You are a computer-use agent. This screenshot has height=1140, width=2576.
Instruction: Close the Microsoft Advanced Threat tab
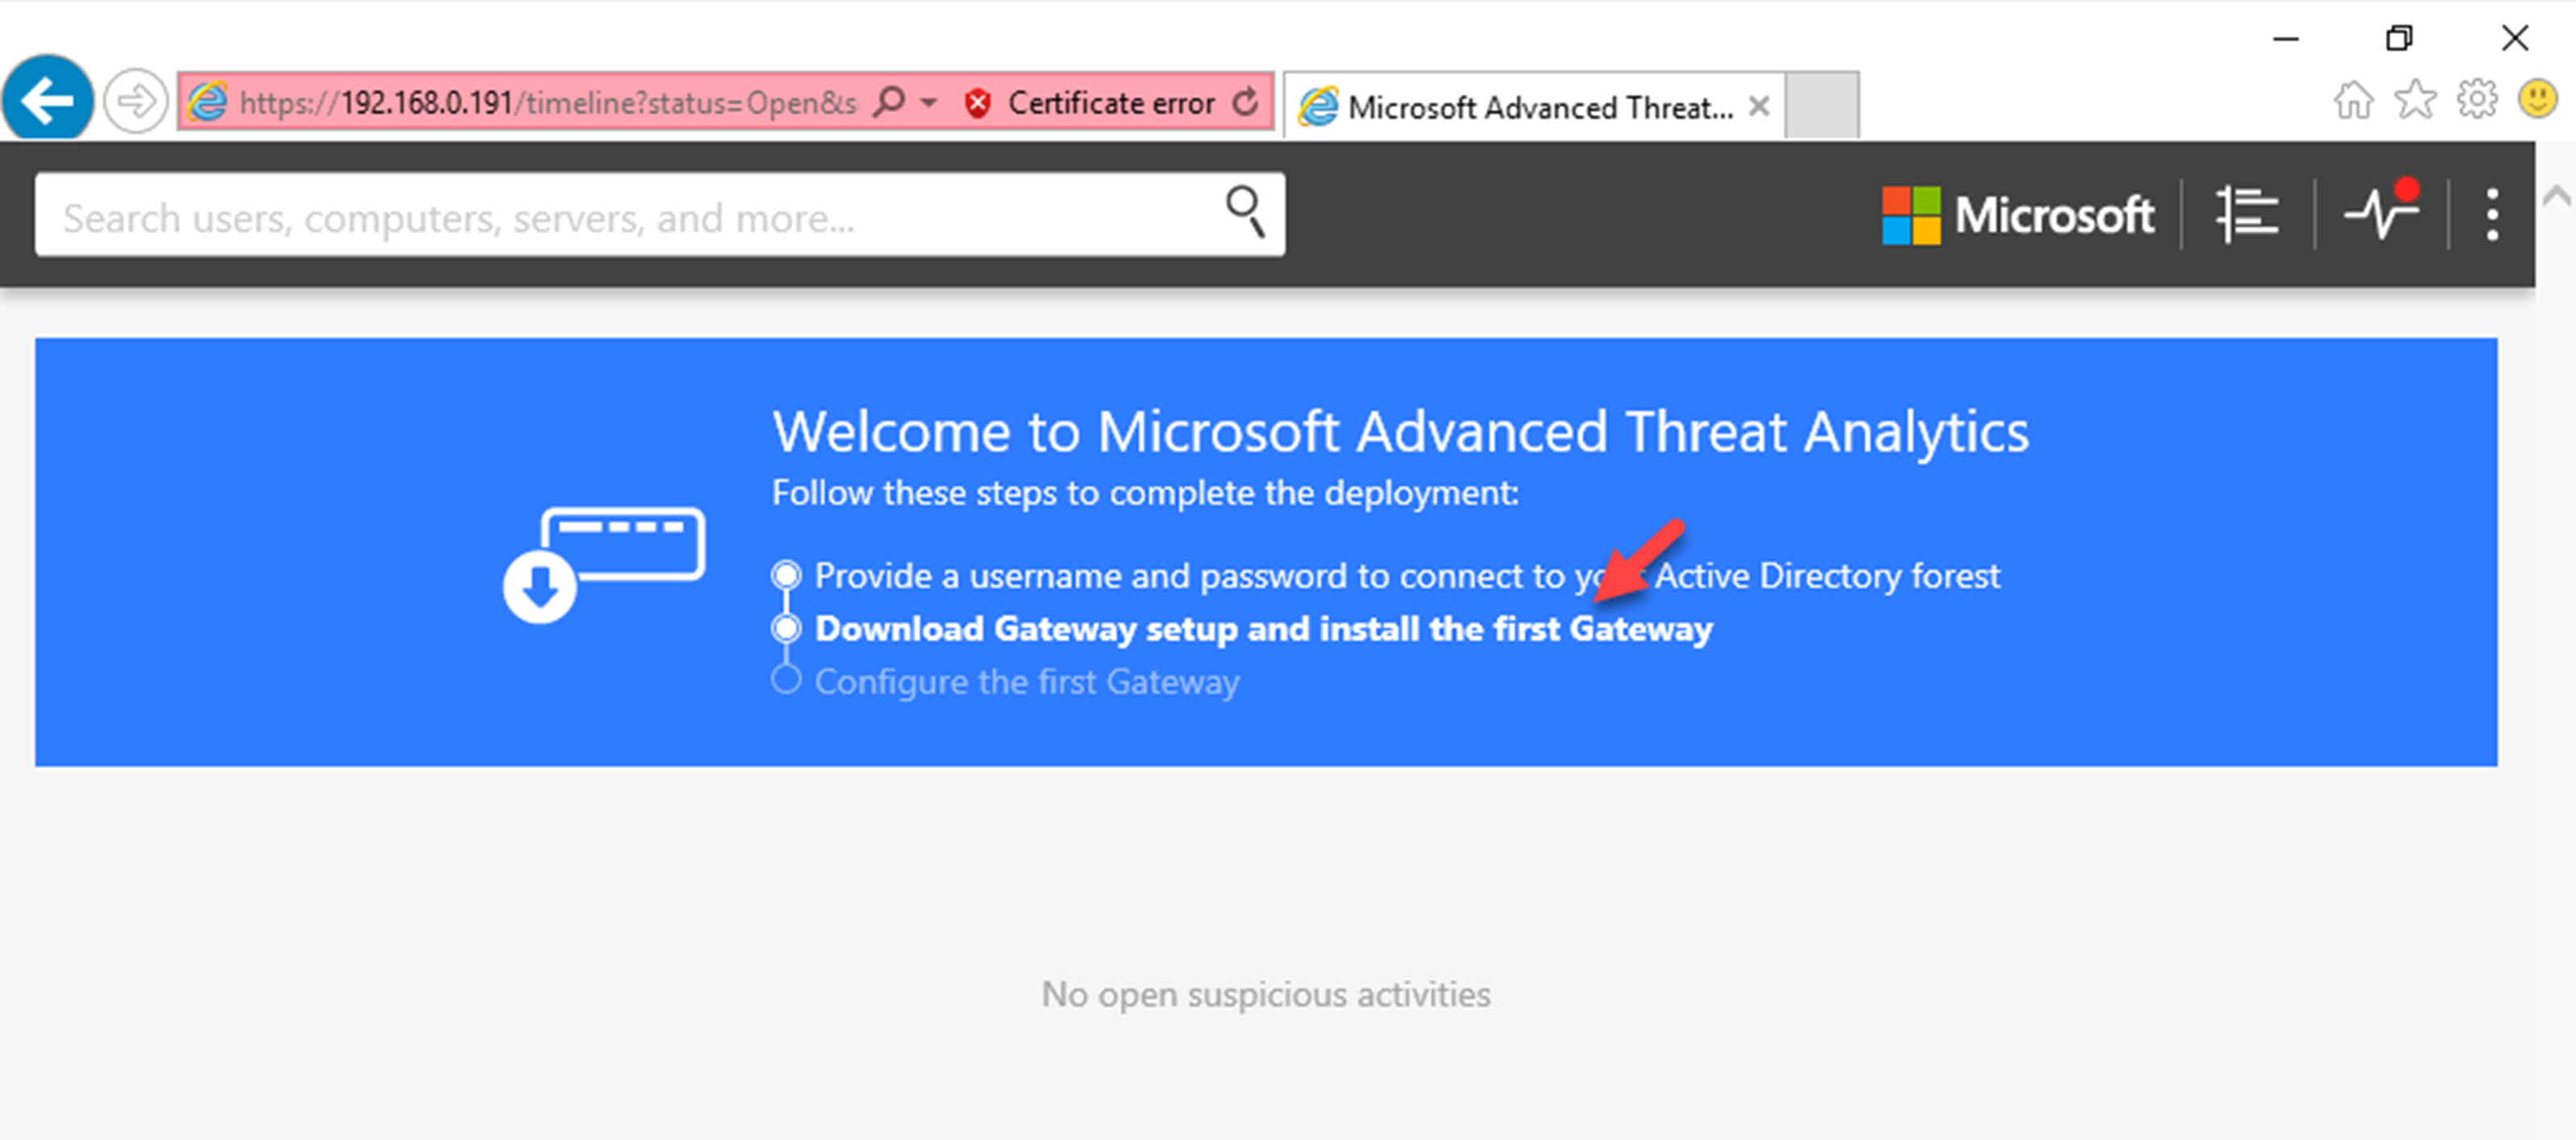coord(1759,106)
